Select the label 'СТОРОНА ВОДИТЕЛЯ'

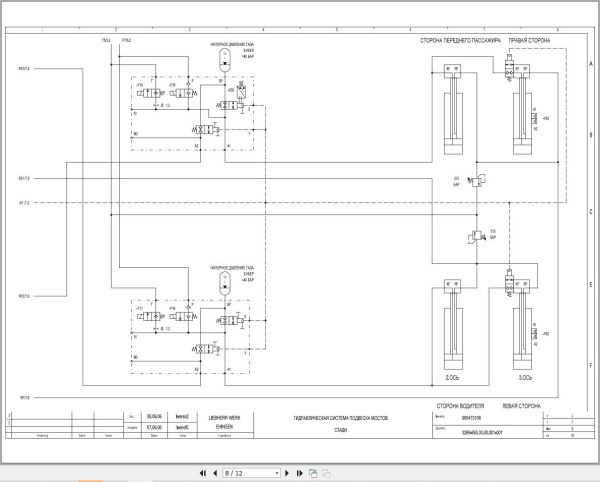click(x=460, y=406)
